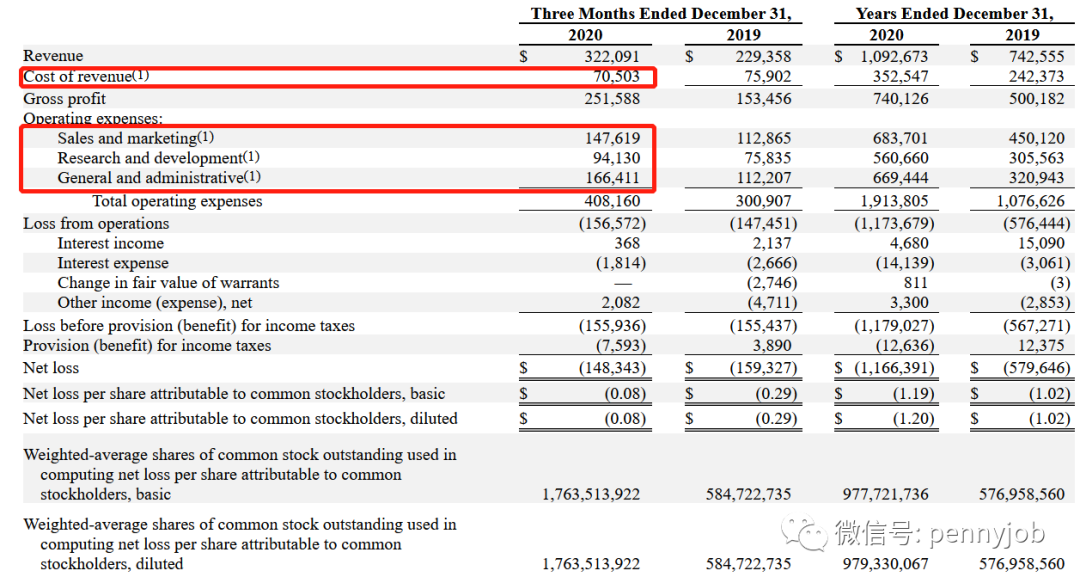Select the 'Years Ended December 31,' header
This screenshot has height=583, width=1080.
(954, 14)
